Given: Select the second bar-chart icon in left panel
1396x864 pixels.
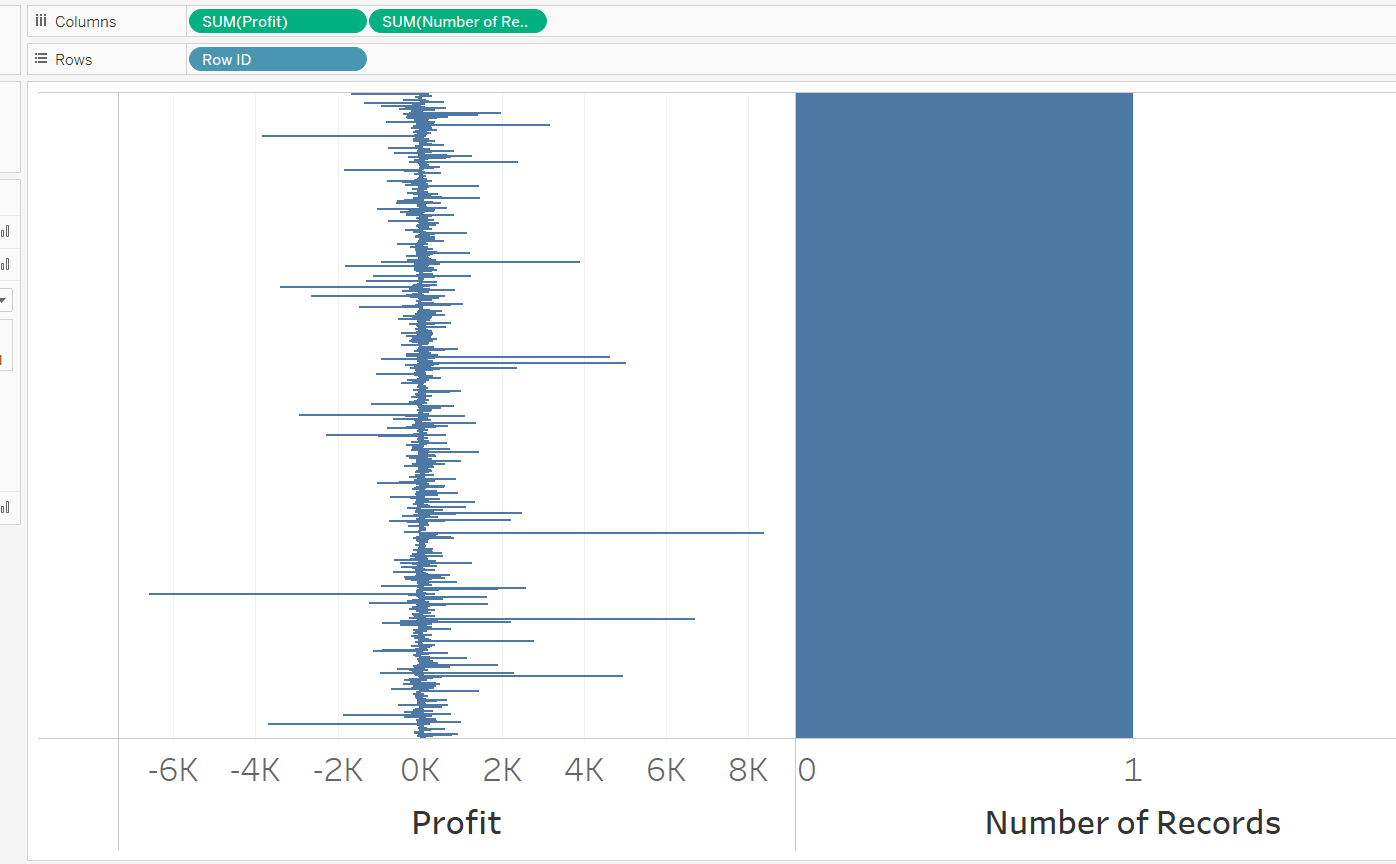Looking at the screenshot, I should click(x=4, y=265).
